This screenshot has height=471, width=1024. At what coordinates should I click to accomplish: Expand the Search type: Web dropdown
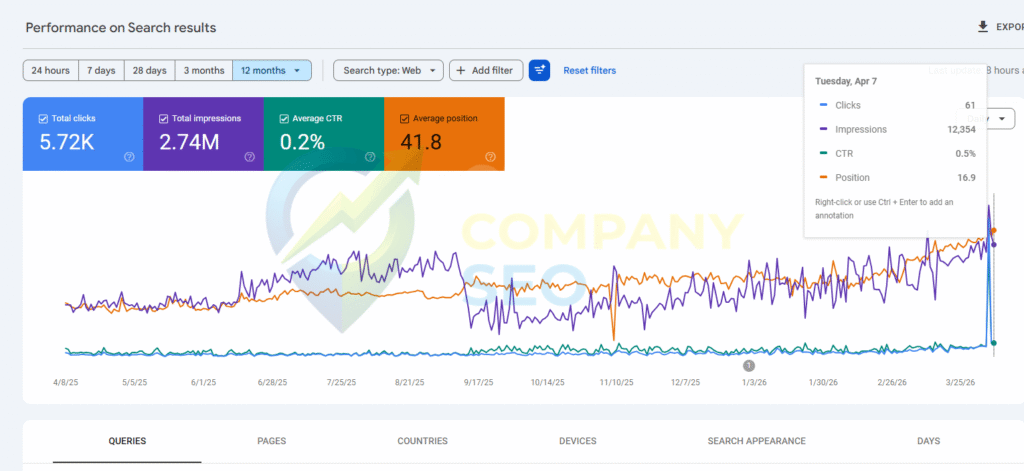(389, 70)
